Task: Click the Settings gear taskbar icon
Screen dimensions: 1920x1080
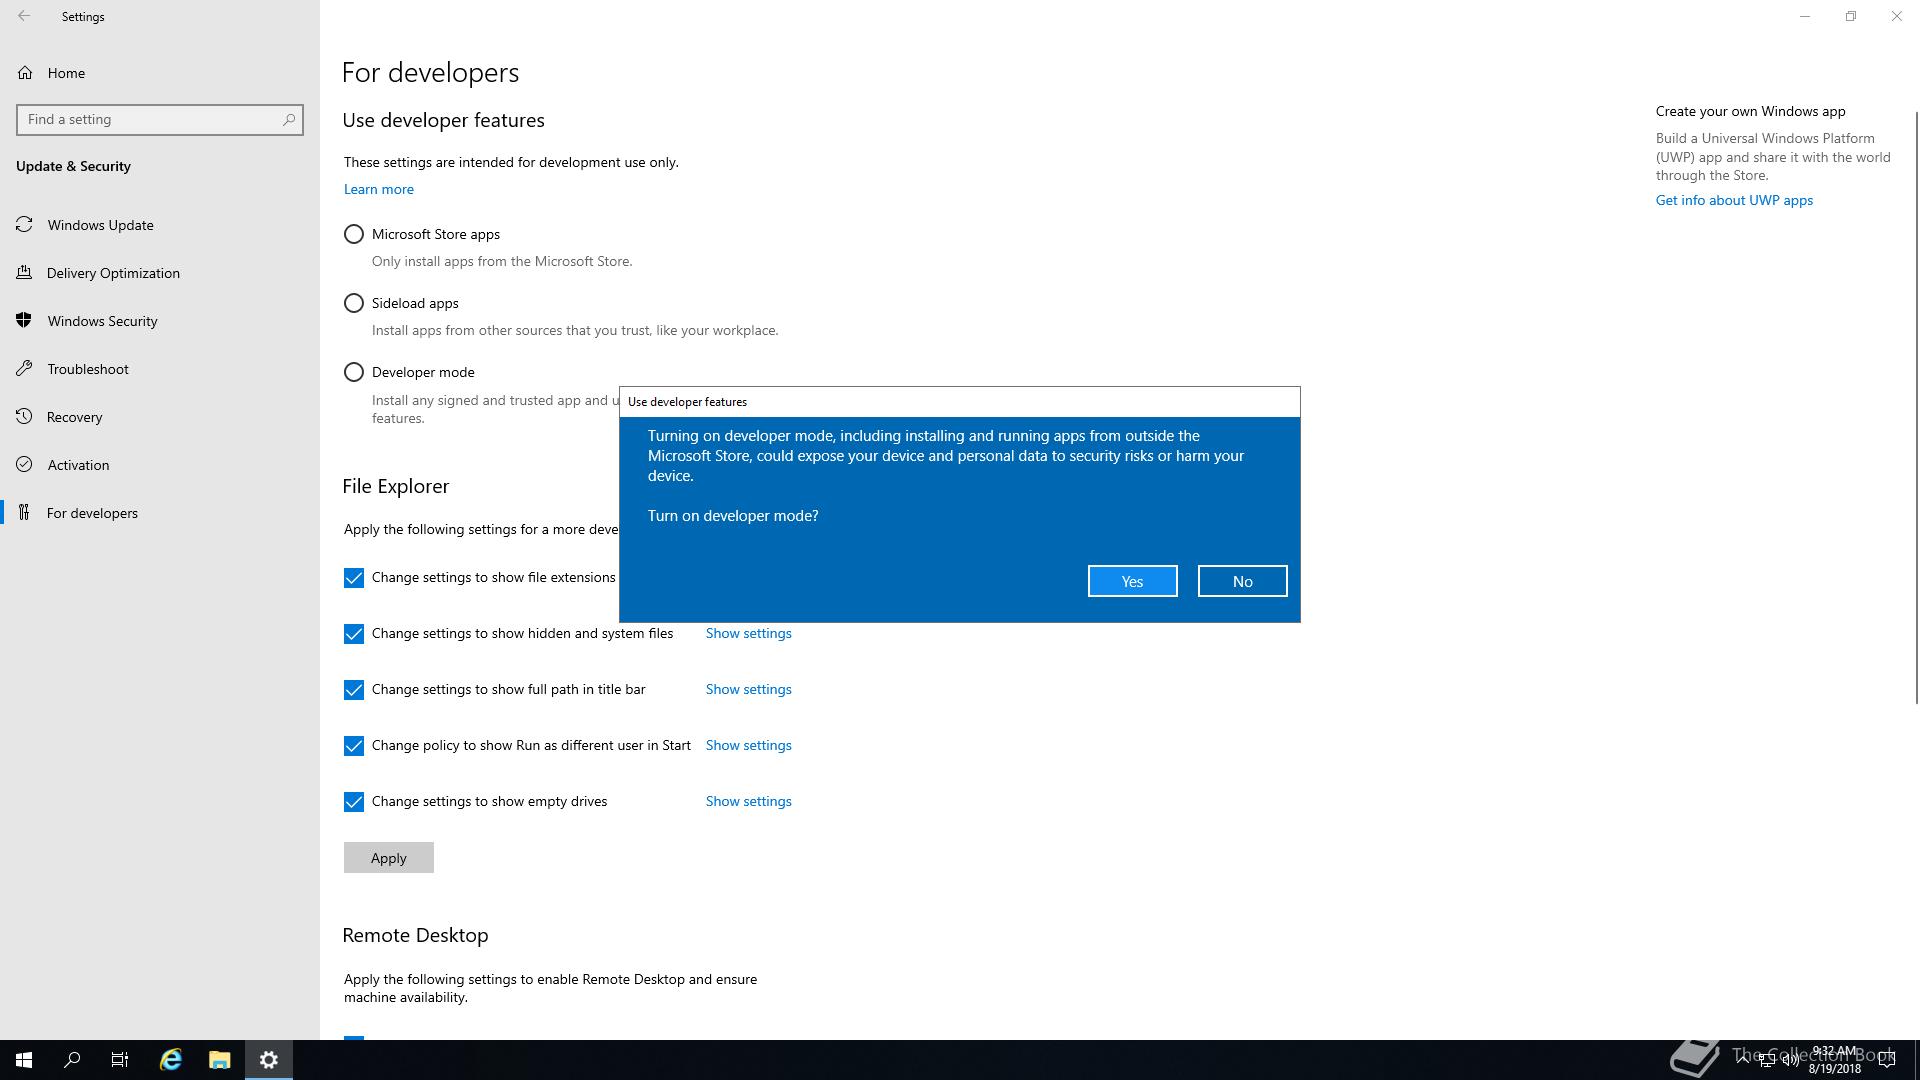Action: pos(269,1060)
